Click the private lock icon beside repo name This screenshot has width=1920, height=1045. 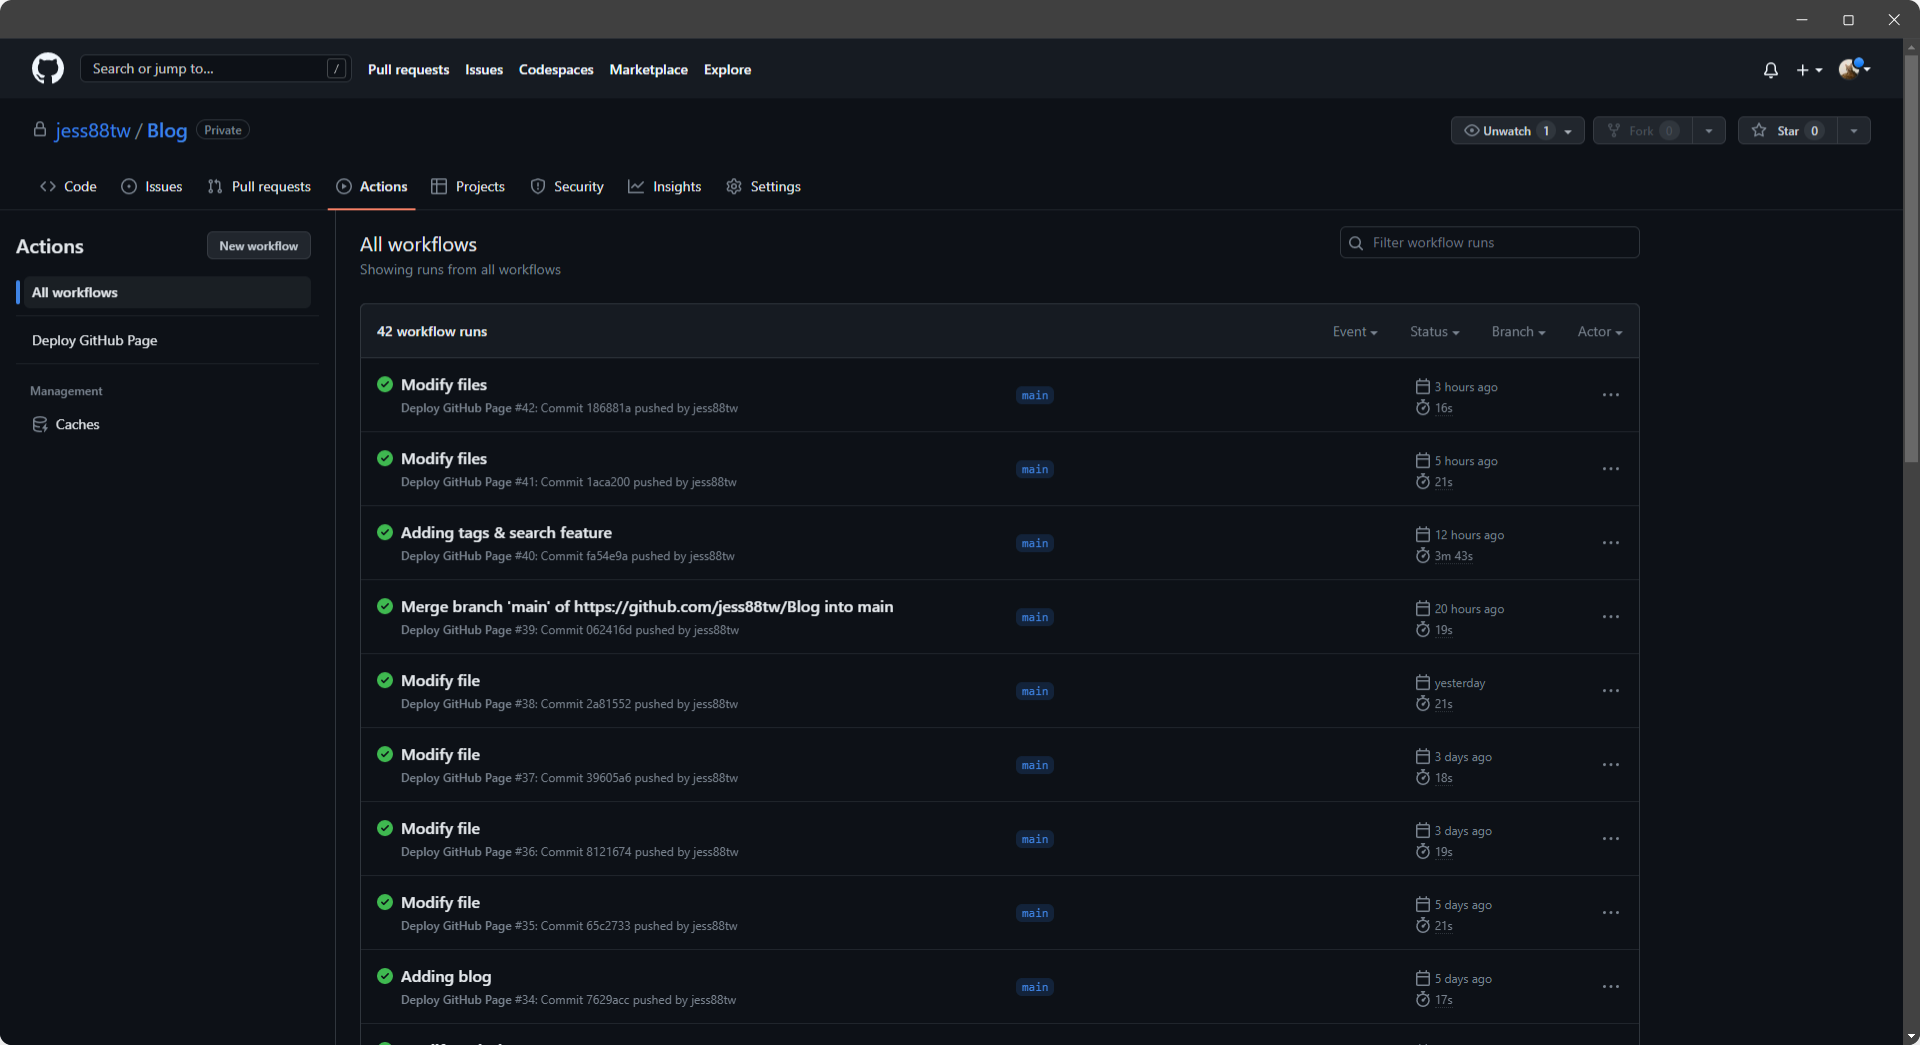click(x=40, y=130)
